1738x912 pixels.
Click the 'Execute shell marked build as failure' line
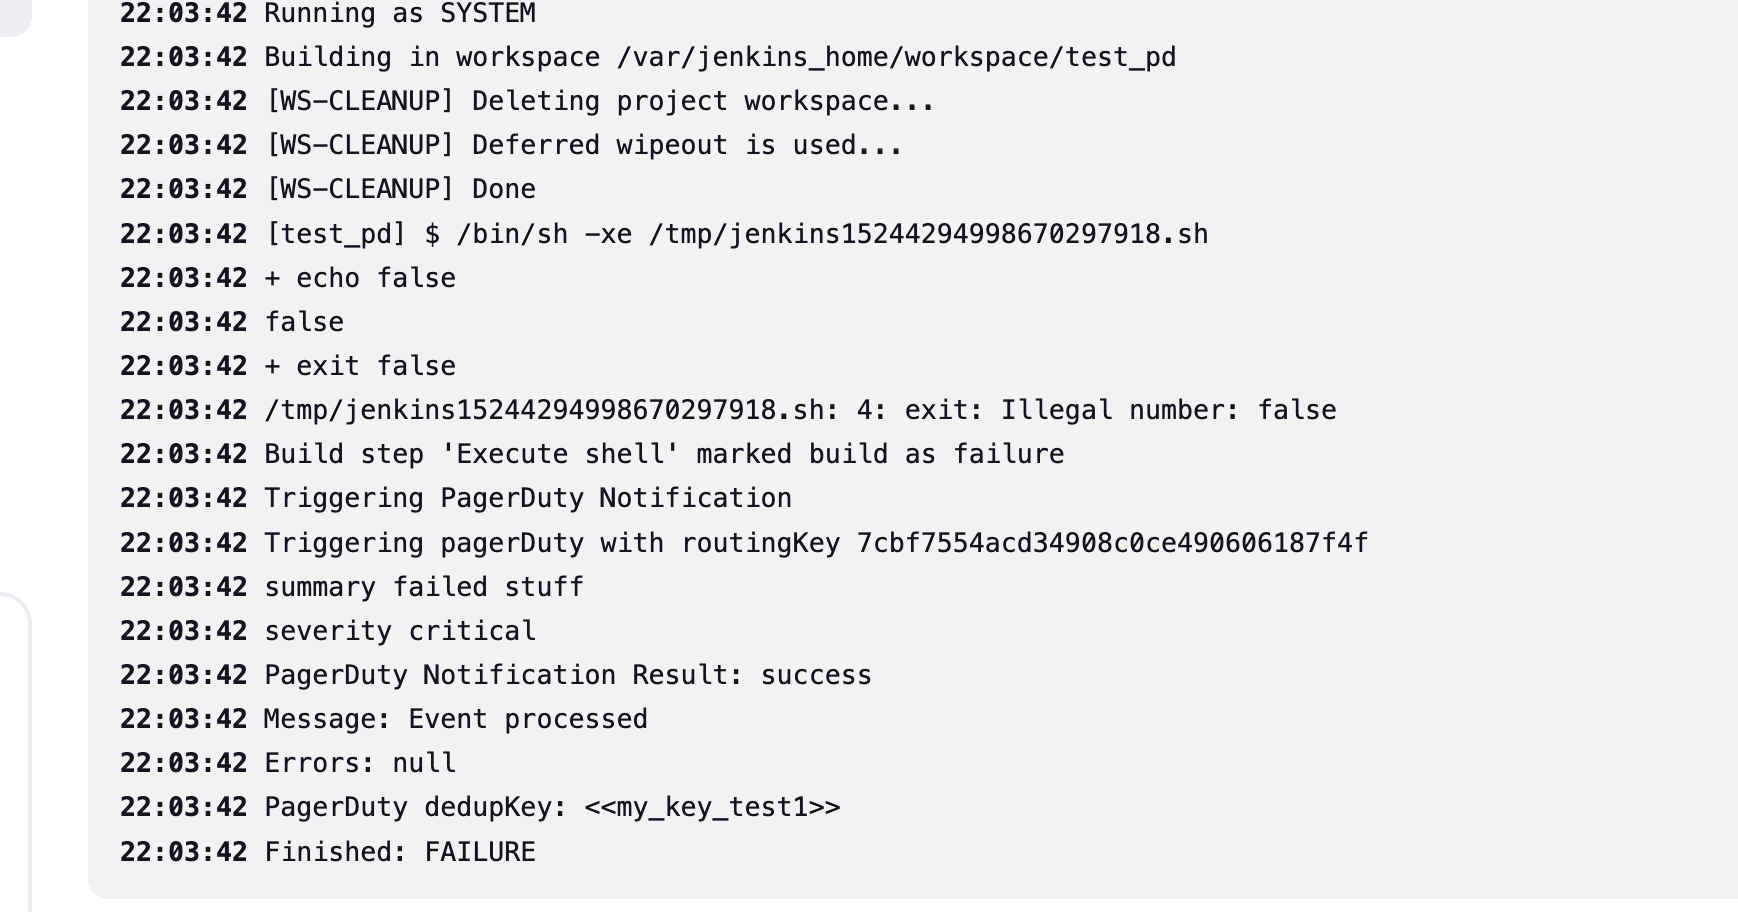click(664, 454)
